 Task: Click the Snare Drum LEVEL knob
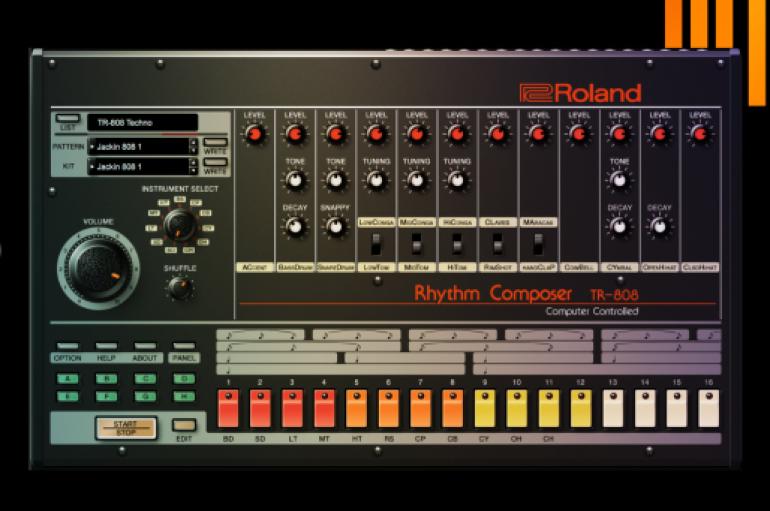pyautogui.click(x=335, y=134)
